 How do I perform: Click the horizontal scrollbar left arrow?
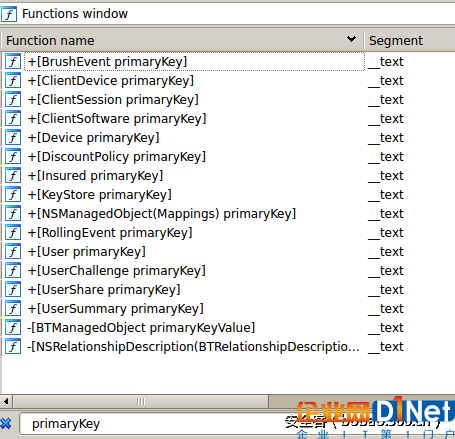pyautogui.click(x=6, y=401)
